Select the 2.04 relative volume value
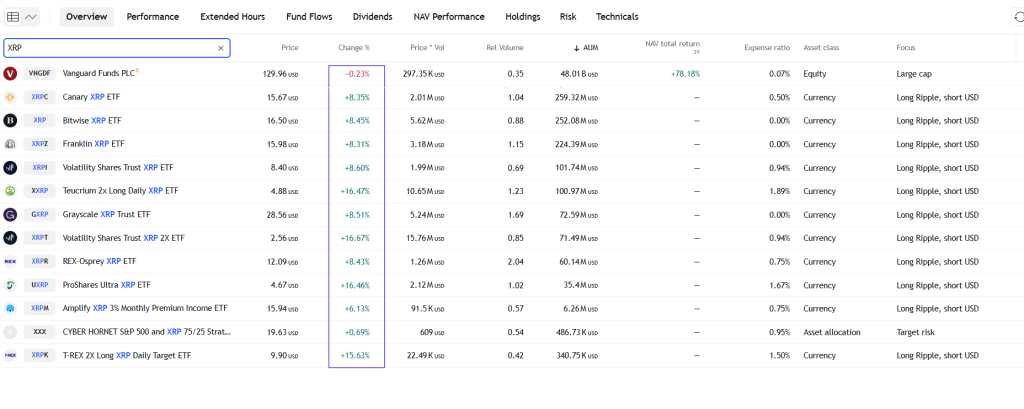The width and height of the screenshot is (1024, 409). 515,262
